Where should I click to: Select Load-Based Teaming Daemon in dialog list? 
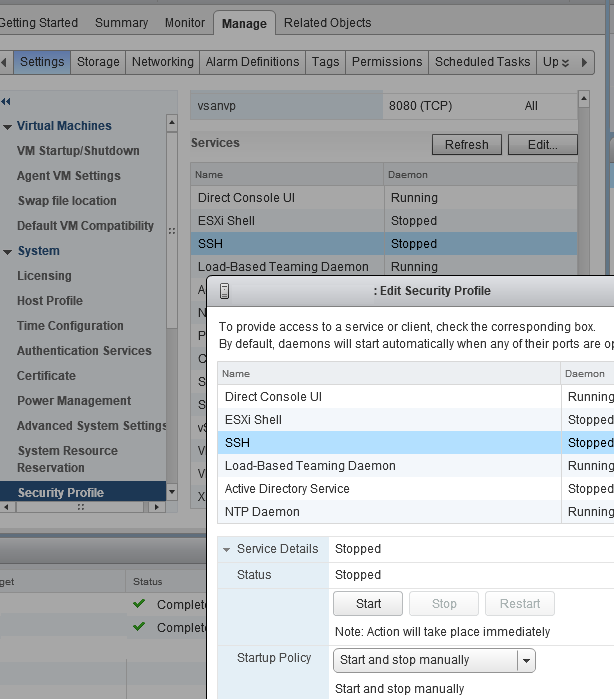coord(416,465)
